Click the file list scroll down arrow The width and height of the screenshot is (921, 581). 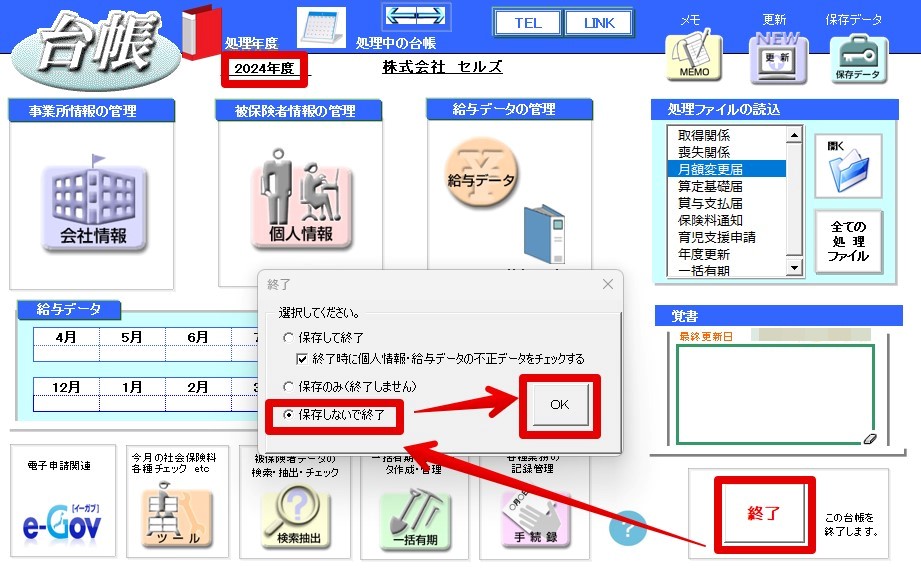click(x=794, y=268)
